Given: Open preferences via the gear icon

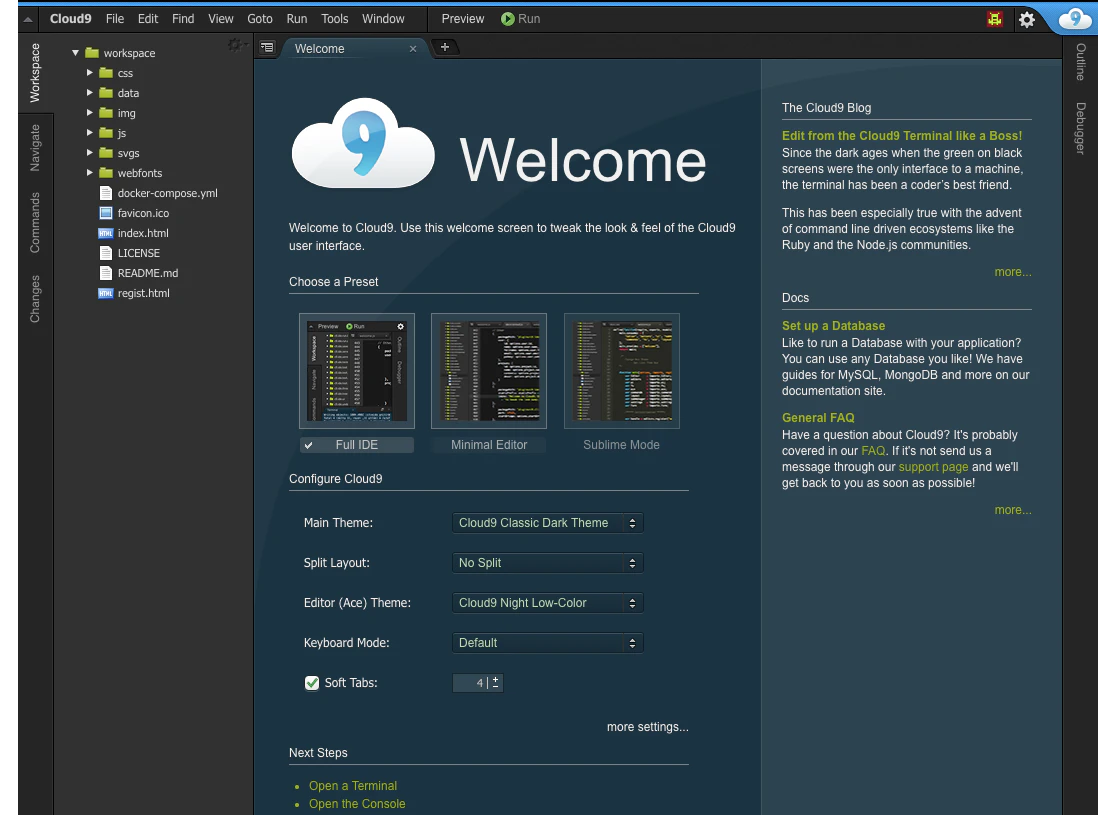Looking at the screenshot, I should [1027, 20].
